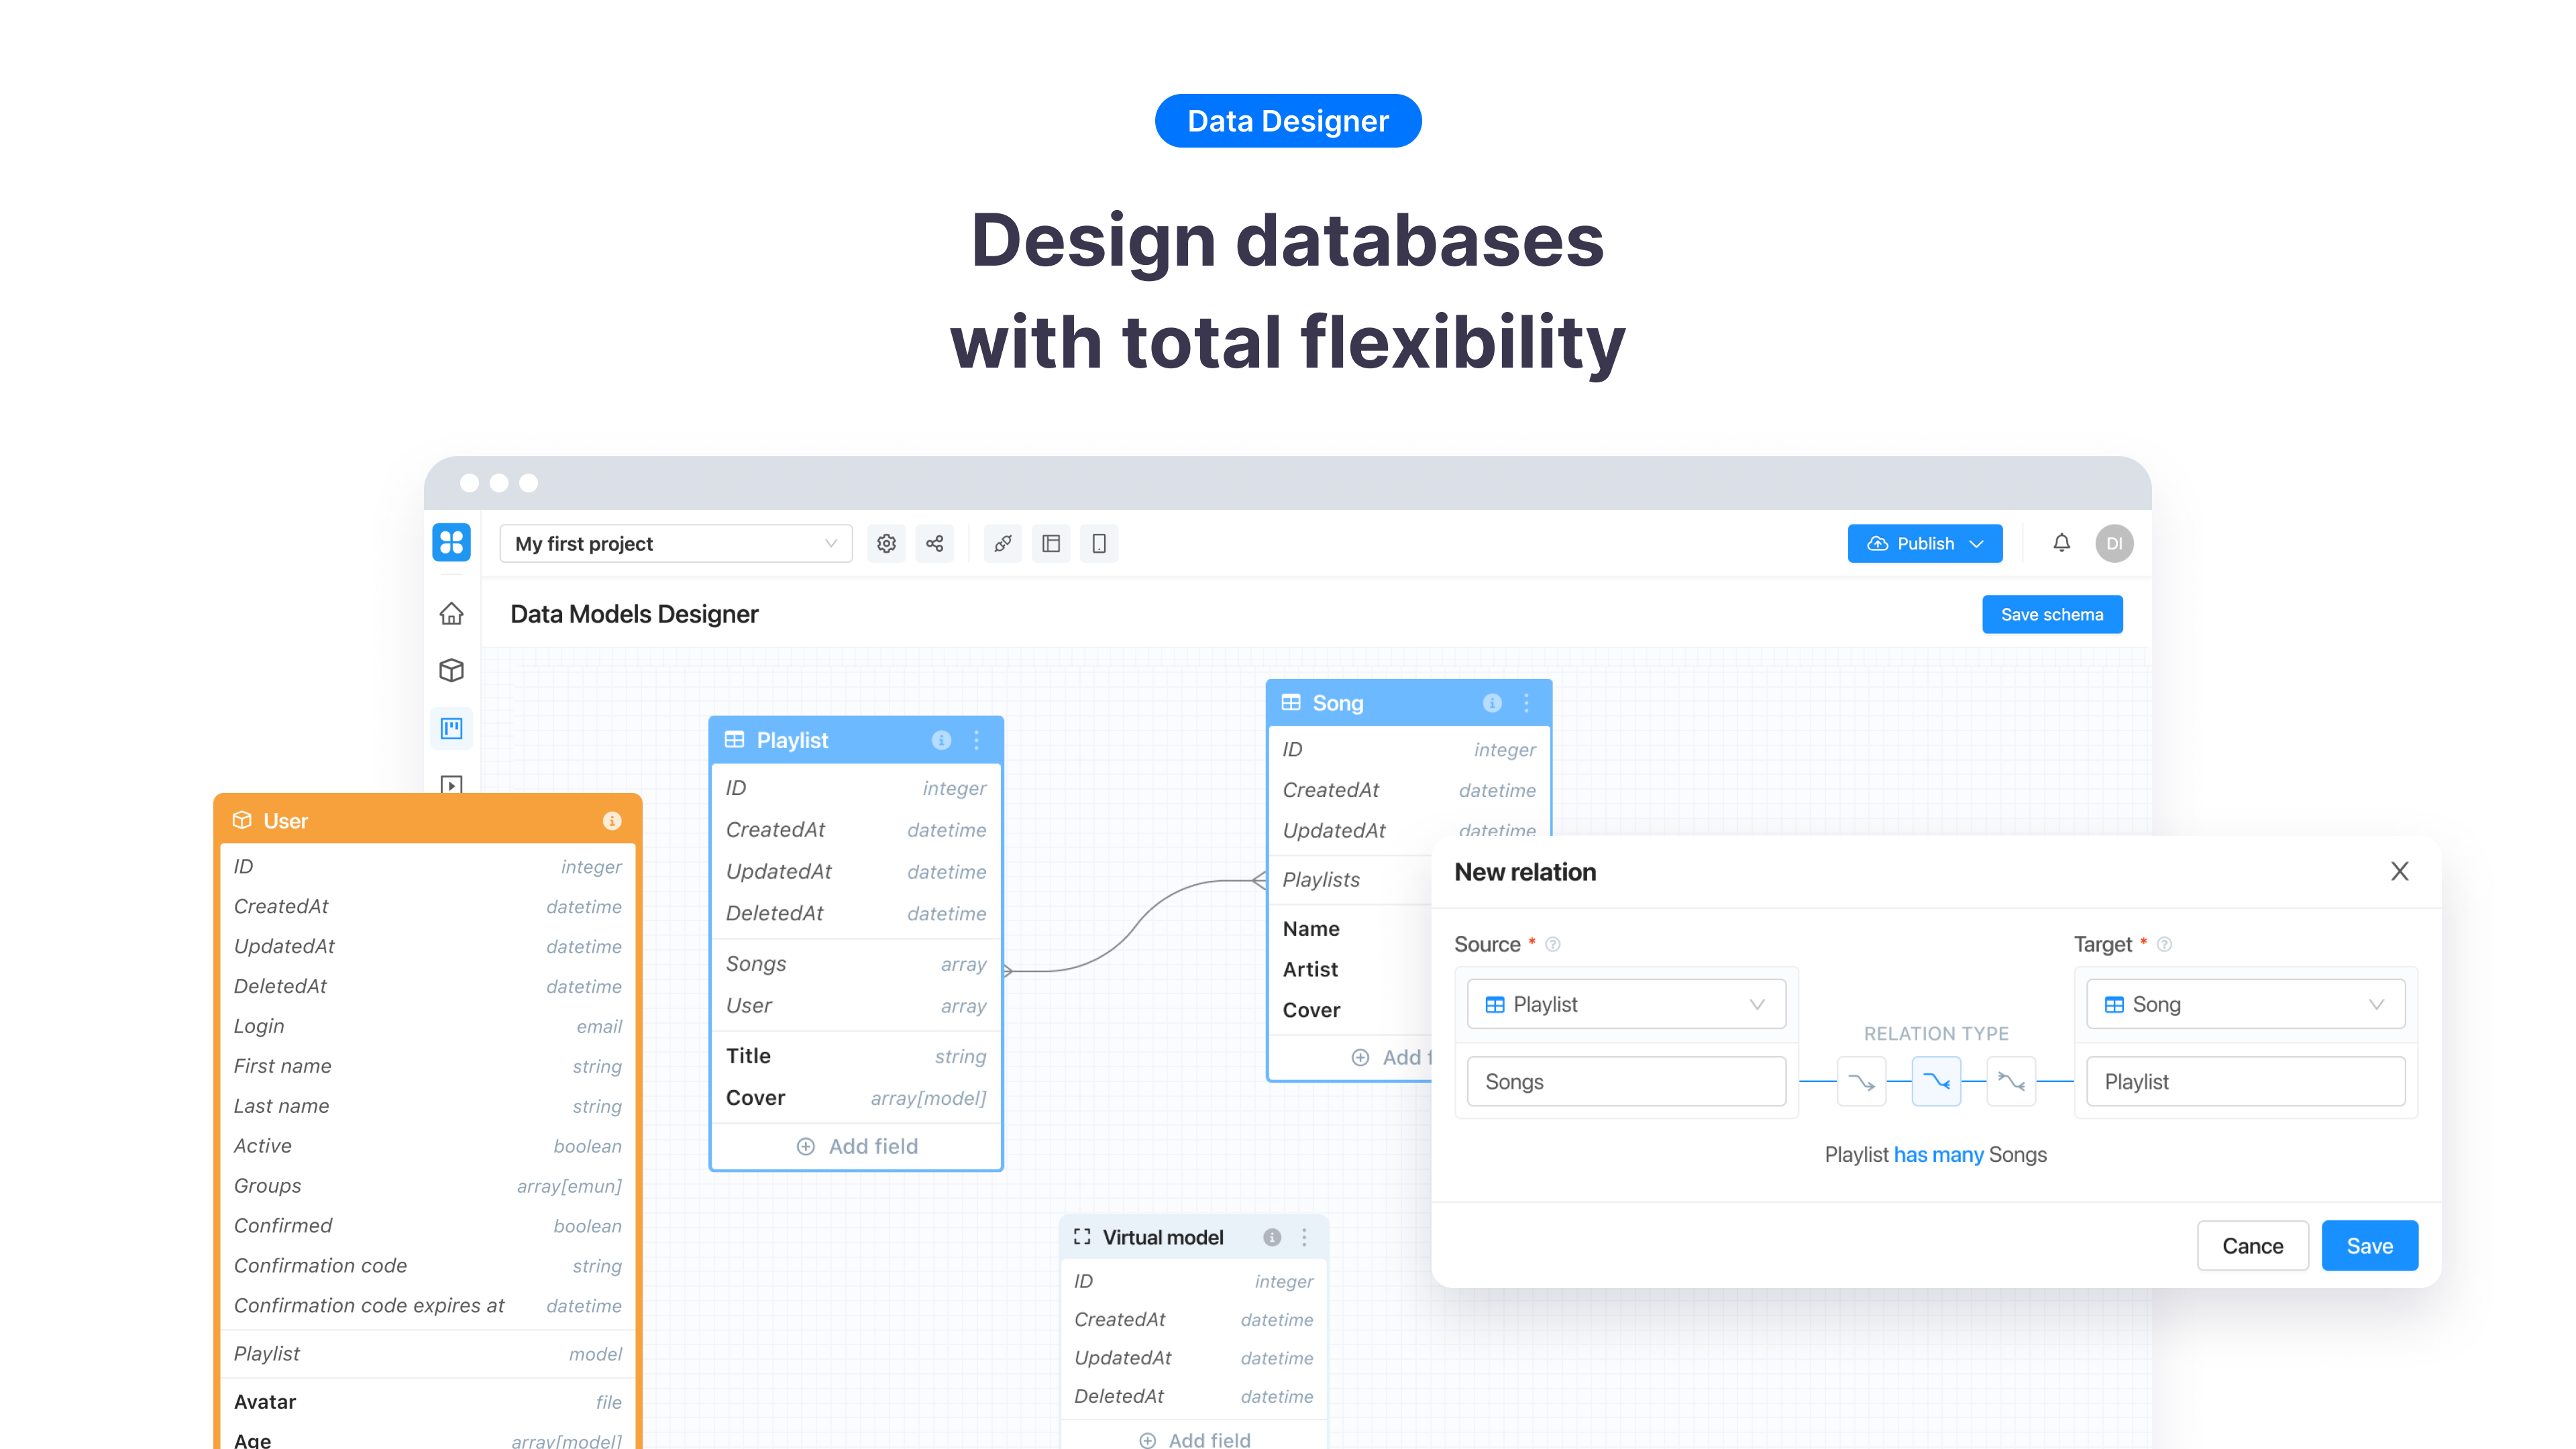
Task: Open the mobile preview icon
Action: click(x=1100, y=543)
